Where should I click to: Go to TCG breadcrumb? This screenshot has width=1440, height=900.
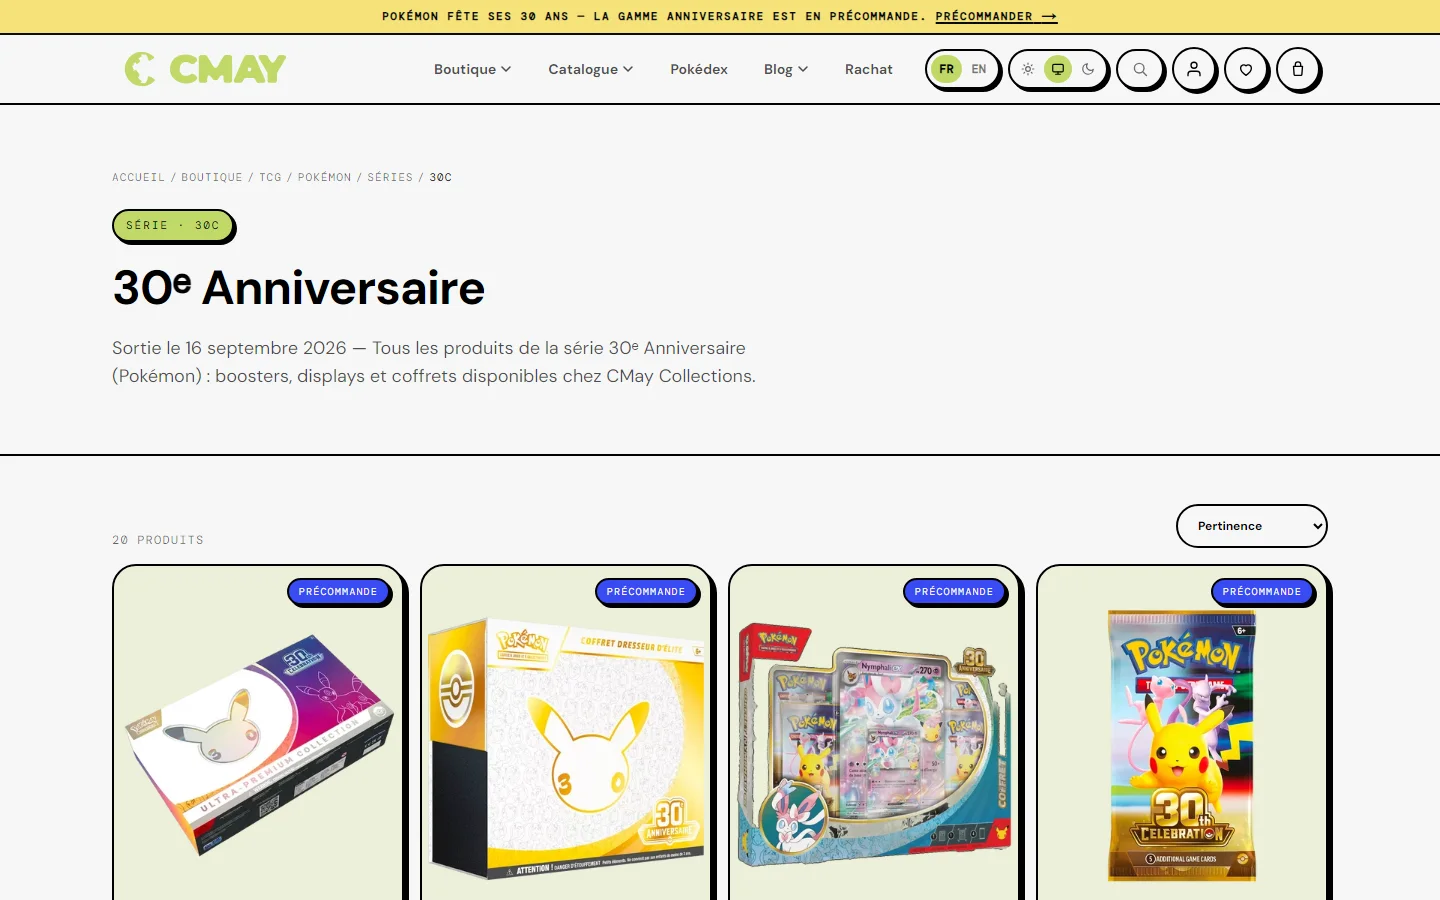pyautogui.click(x=270, y=177)
